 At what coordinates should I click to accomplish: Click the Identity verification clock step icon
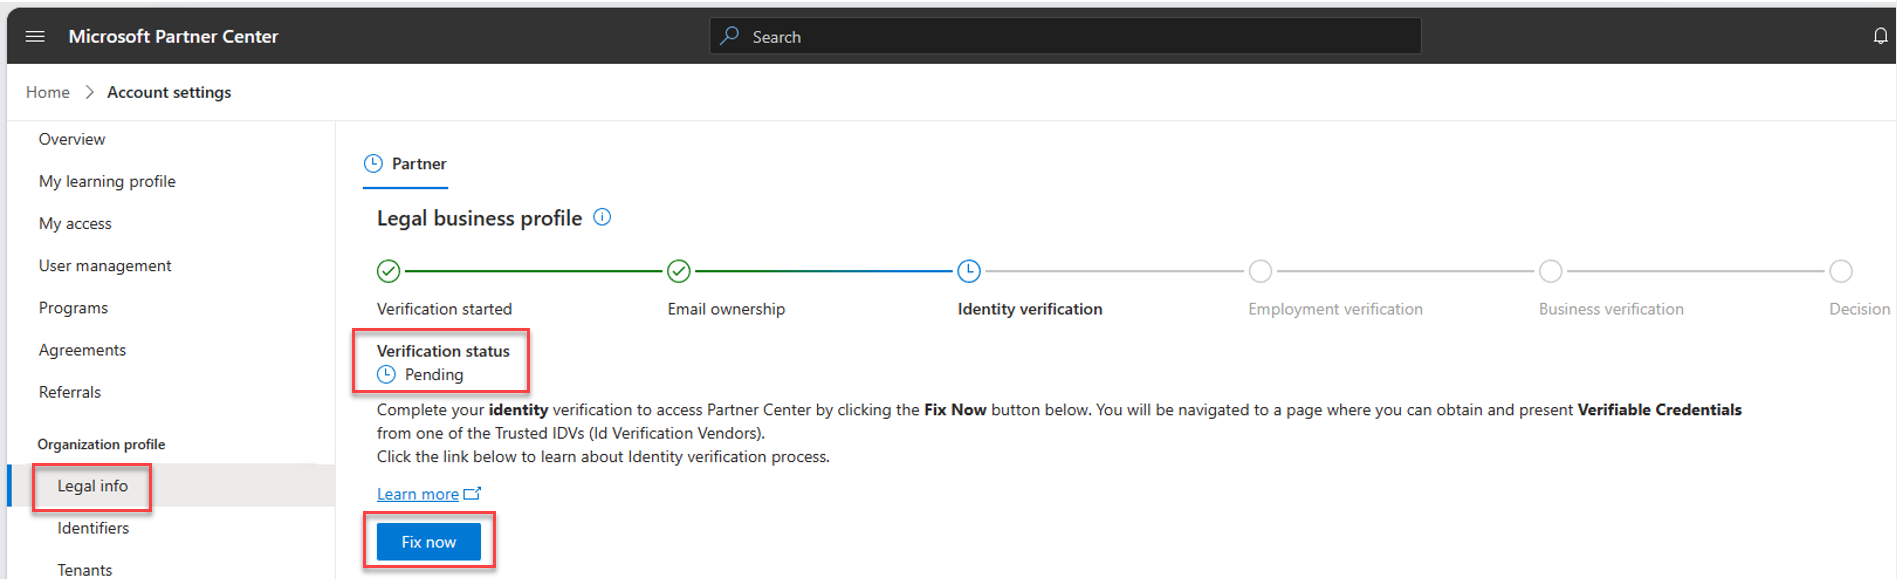[x=969, y=271]
